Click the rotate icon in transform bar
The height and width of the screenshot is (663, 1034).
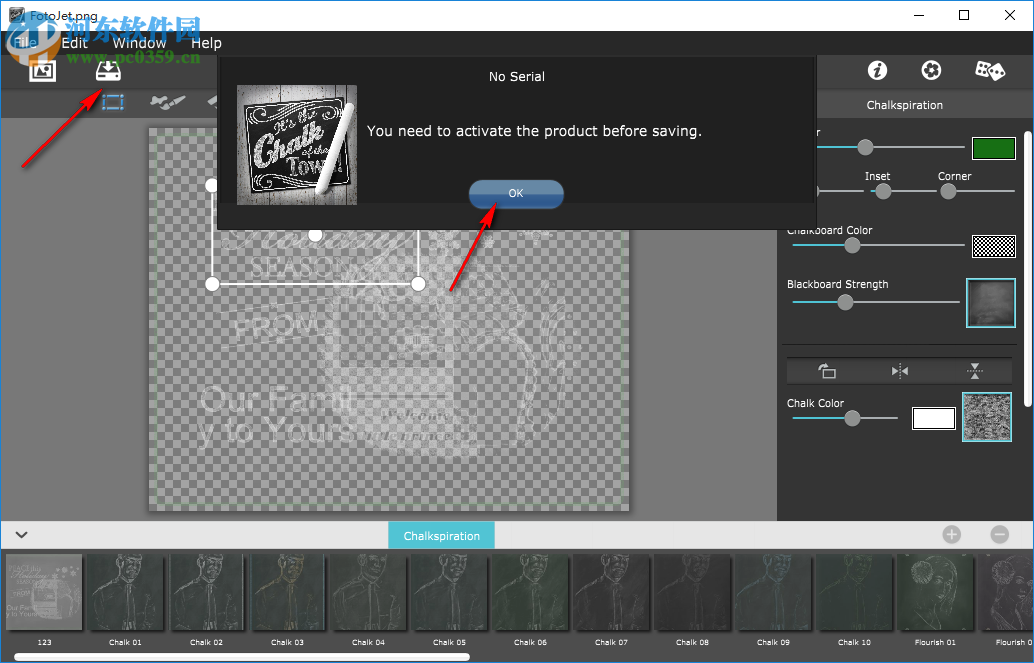click(x=827, y=371)
